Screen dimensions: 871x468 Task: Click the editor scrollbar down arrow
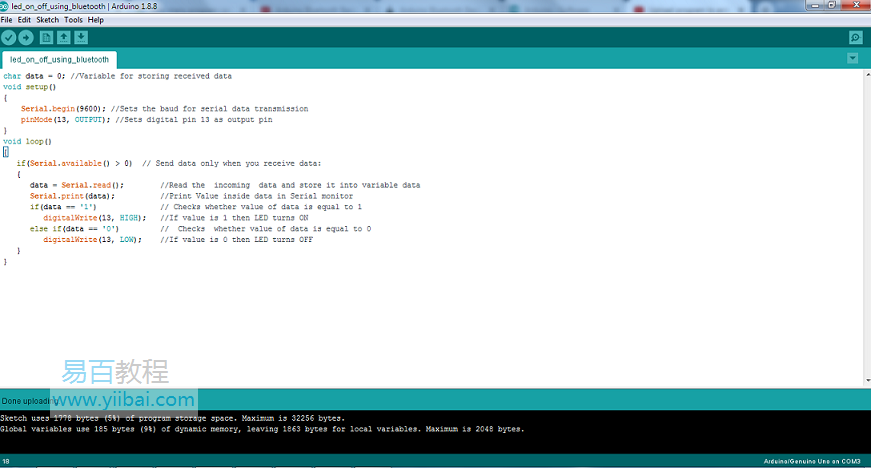[x=868, y=381]
